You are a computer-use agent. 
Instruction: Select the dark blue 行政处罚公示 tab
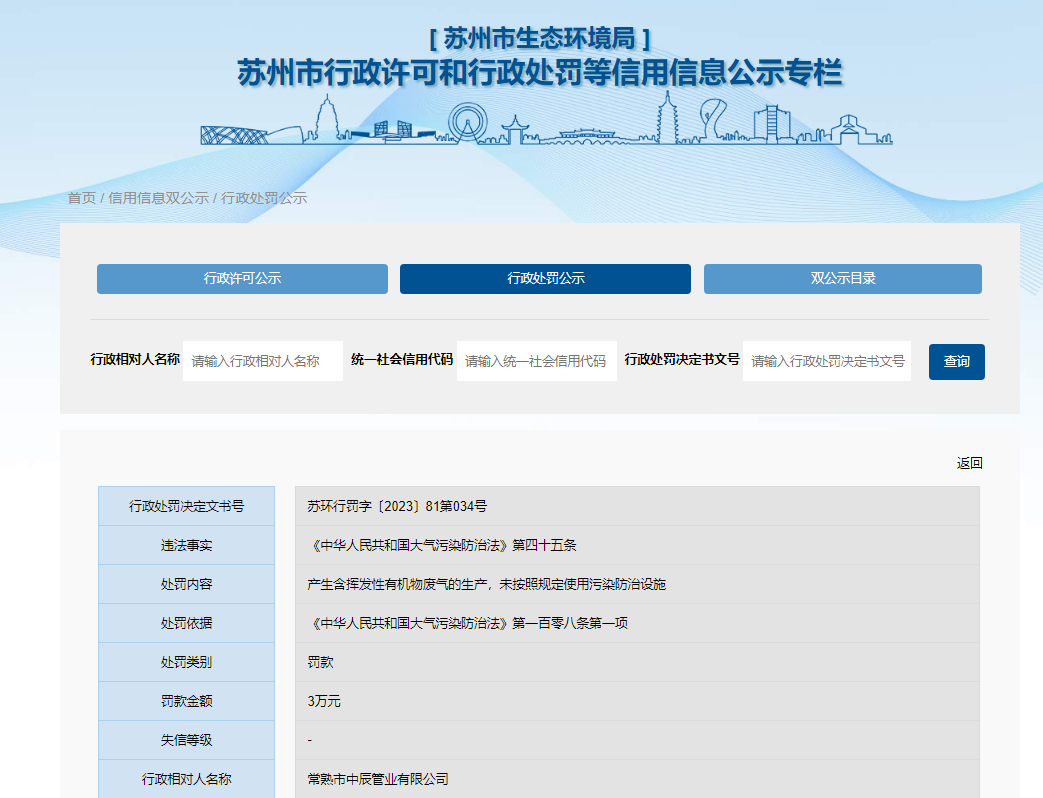pos(545,279)
